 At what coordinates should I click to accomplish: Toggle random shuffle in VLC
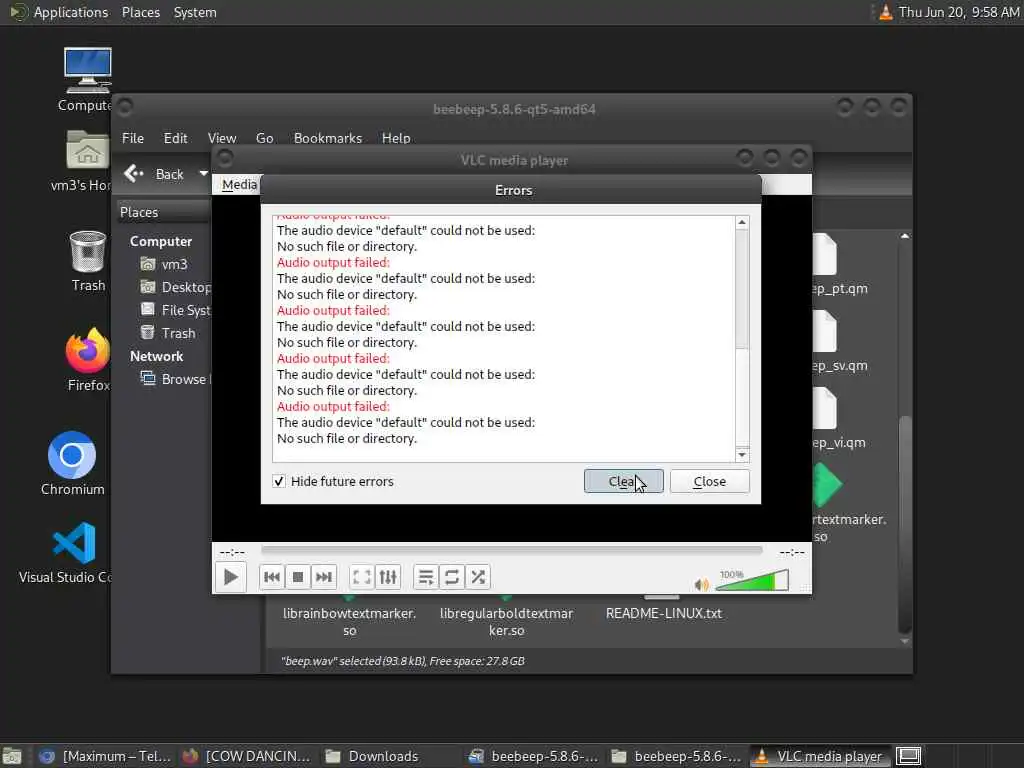[x=478, y=577]
